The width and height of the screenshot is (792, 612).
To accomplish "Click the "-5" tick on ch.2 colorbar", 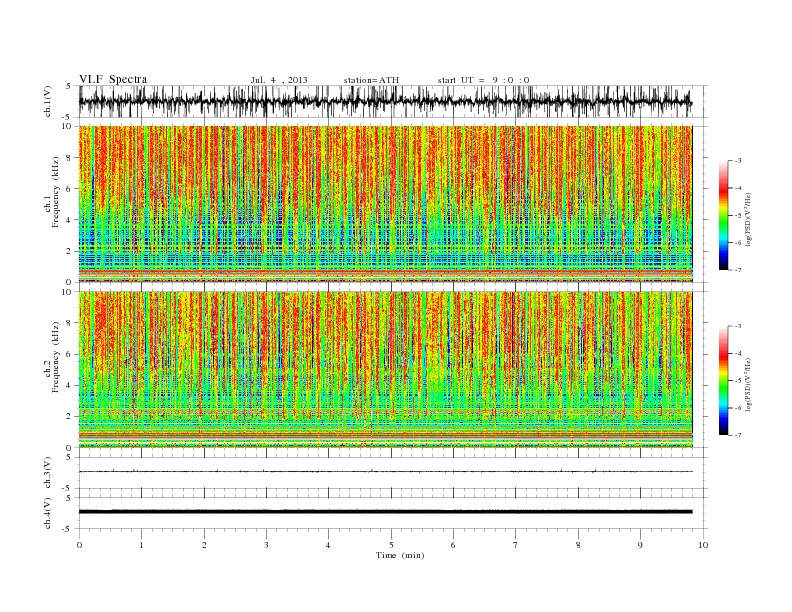I will click(738, 380).
